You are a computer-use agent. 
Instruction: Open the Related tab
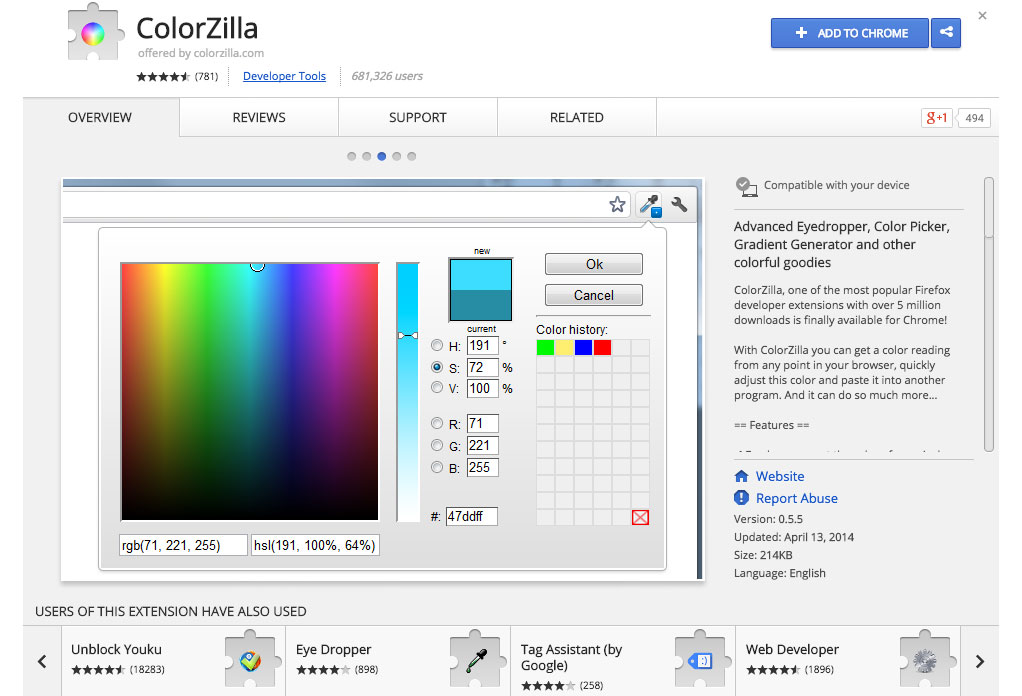click(576, 117)
